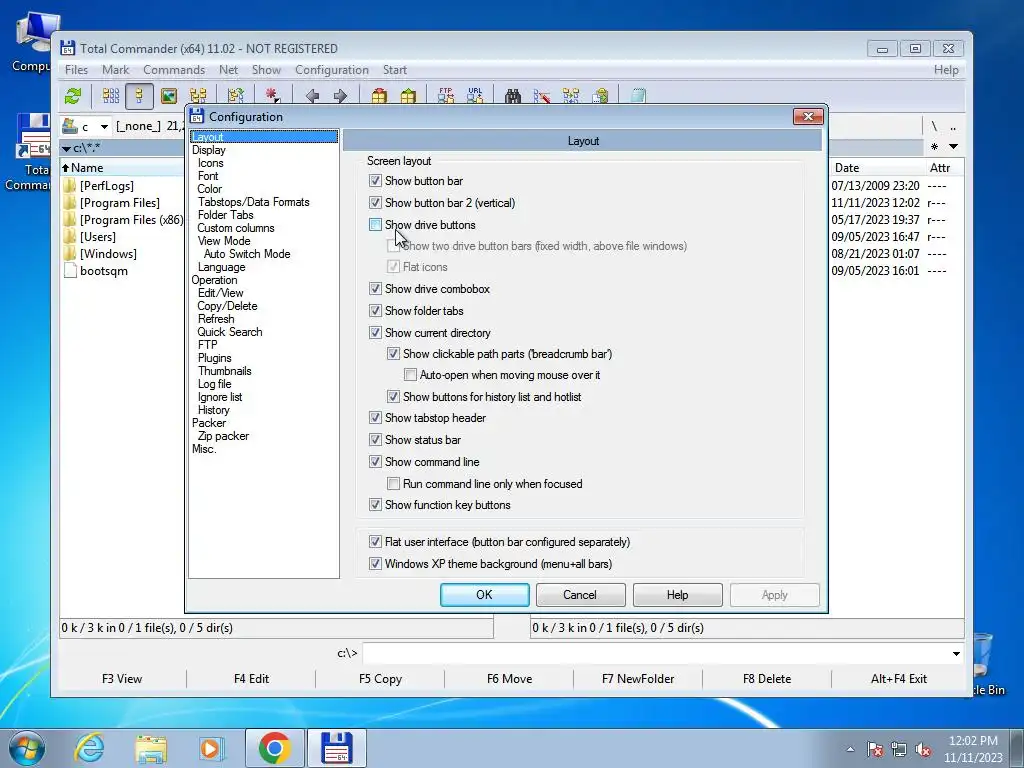Viewport: 1024px width, 768px height.
Task: Open the right panel history list arrow
Action: pyautogui.click(x=953, y=147)
